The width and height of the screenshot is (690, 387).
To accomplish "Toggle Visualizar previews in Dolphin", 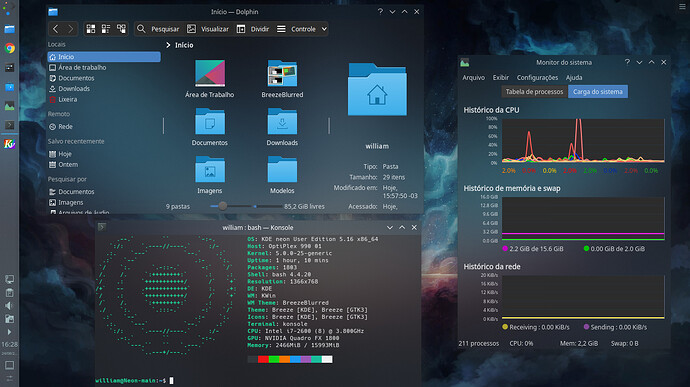I will point(208,29).
